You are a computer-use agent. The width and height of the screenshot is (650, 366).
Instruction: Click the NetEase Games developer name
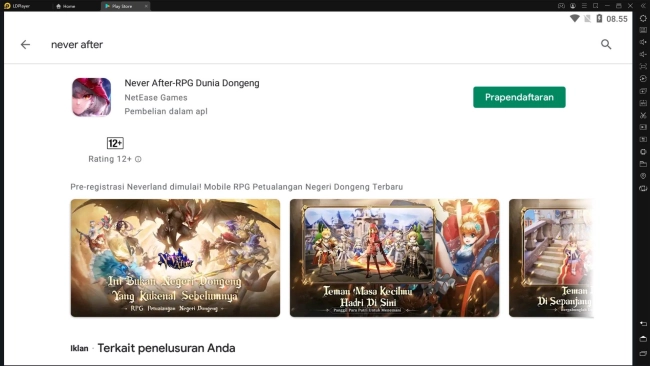tap(156, 97)
